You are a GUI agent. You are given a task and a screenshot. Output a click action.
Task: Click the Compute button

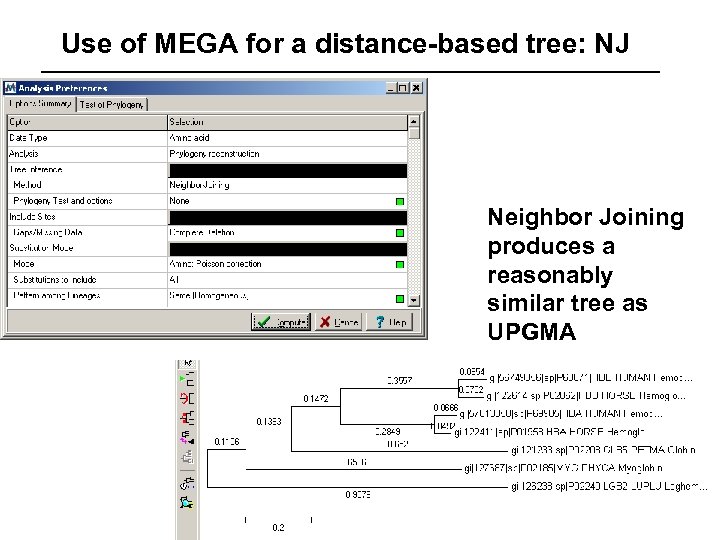tap(281, 322)
